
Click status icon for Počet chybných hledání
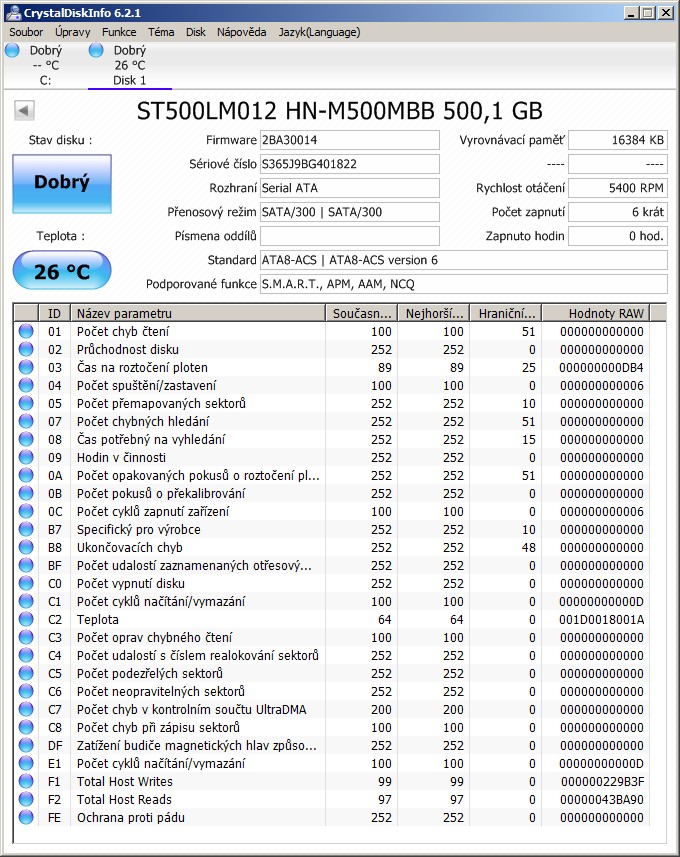[26, 421]
